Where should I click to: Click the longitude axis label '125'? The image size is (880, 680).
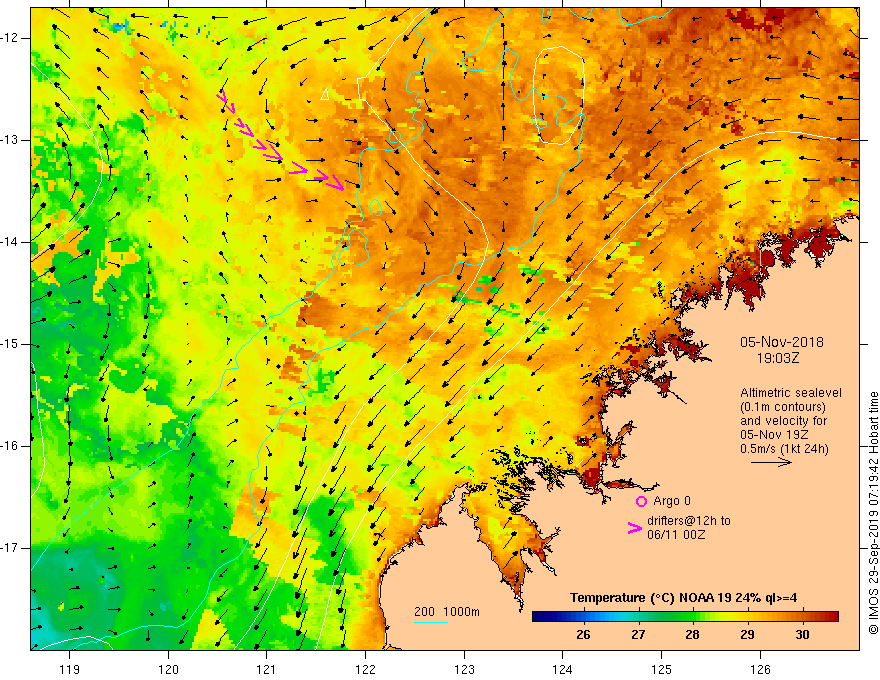tap(662, 669)
